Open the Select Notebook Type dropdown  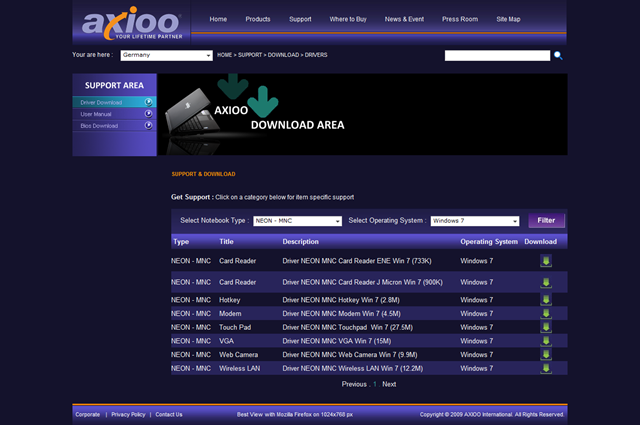point(298,221)
